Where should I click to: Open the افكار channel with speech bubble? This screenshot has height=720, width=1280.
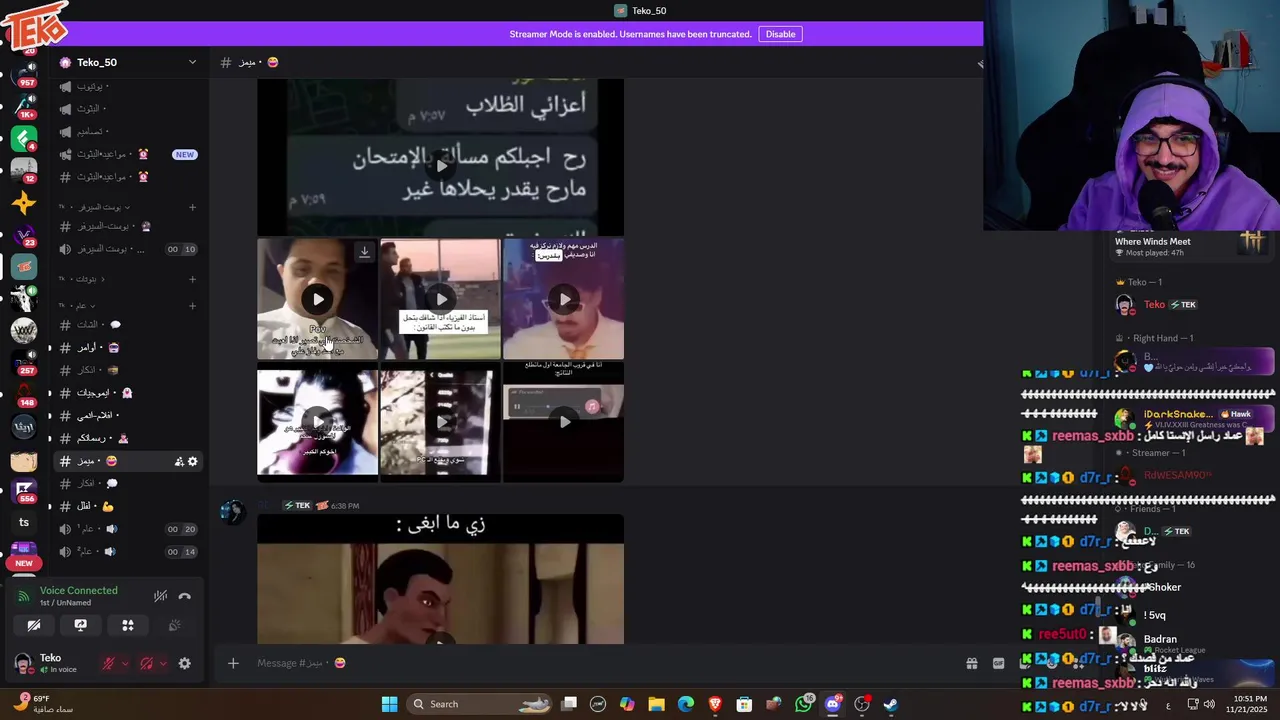[128, 483]
